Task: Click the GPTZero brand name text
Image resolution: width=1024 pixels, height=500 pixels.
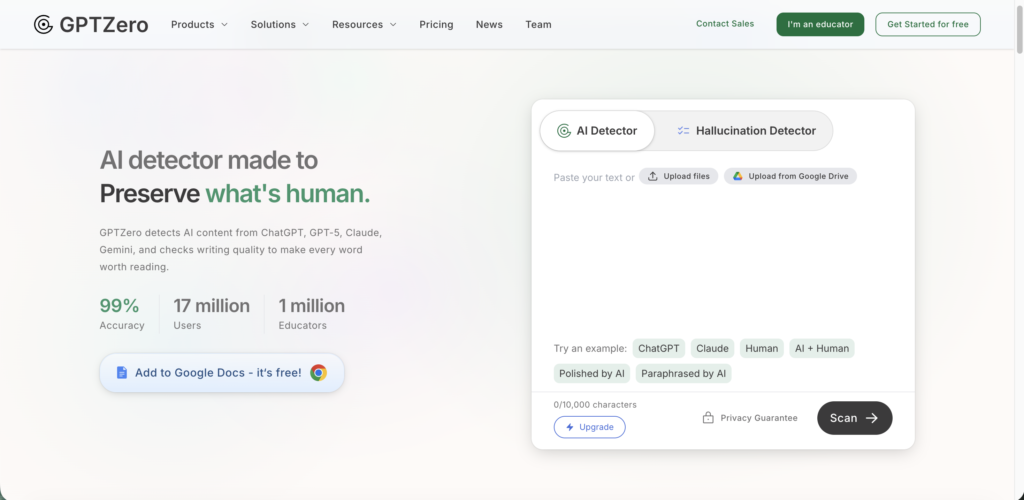Action: tap(104, 25)
